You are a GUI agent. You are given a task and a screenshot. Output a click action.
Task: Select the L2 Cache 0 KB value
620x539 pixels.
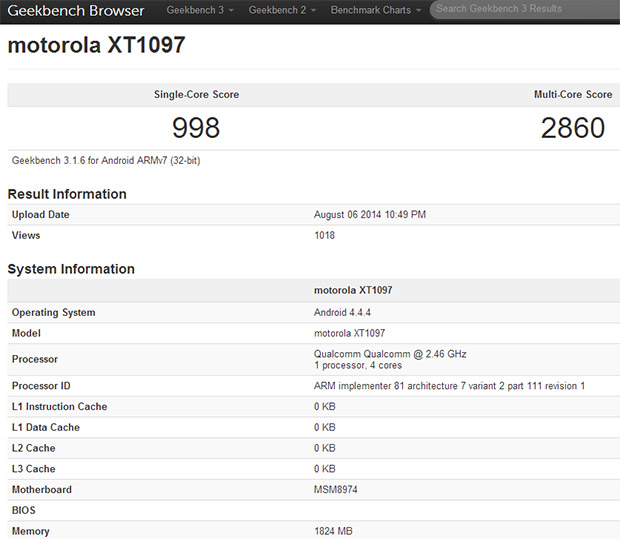[x=325, y=448]
